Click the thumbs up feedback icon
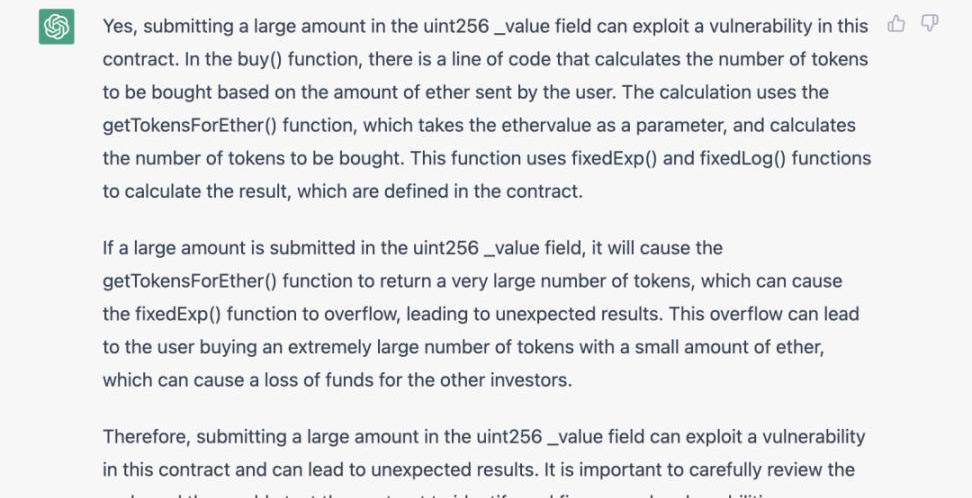 click(896, 23)
